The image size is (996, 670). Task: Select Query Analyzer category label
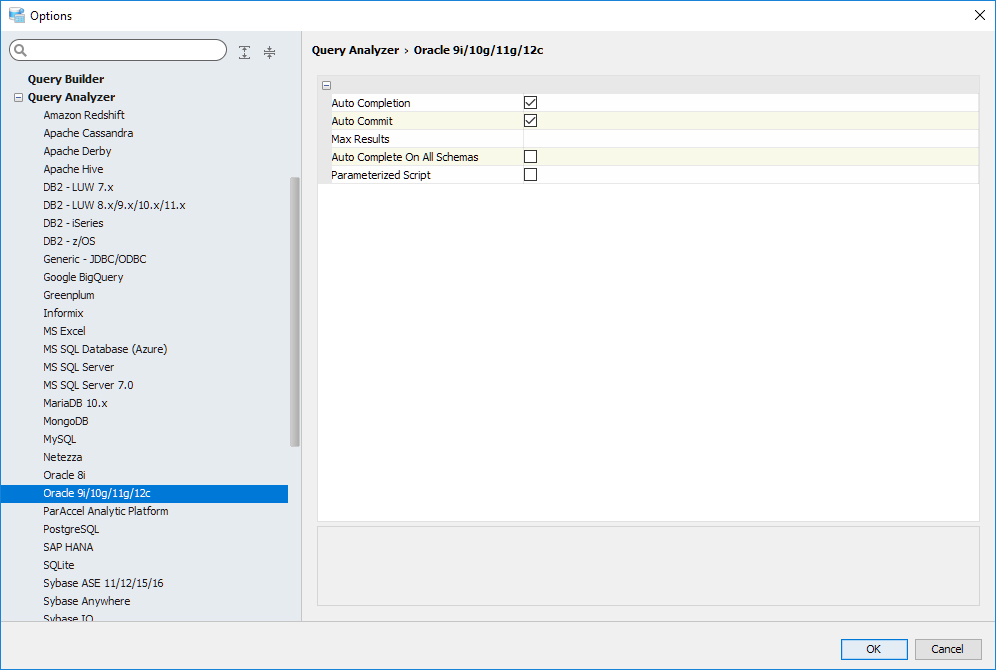71,97
